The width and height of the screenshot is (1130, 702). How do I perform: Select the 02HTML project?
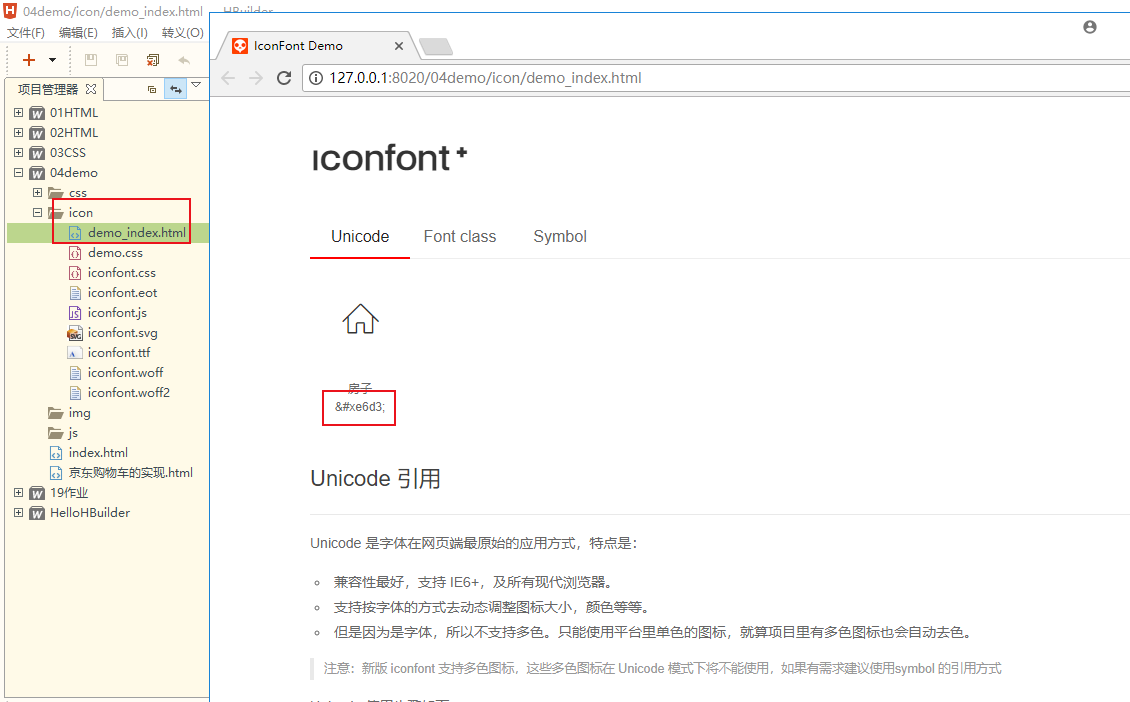(74, 133)
